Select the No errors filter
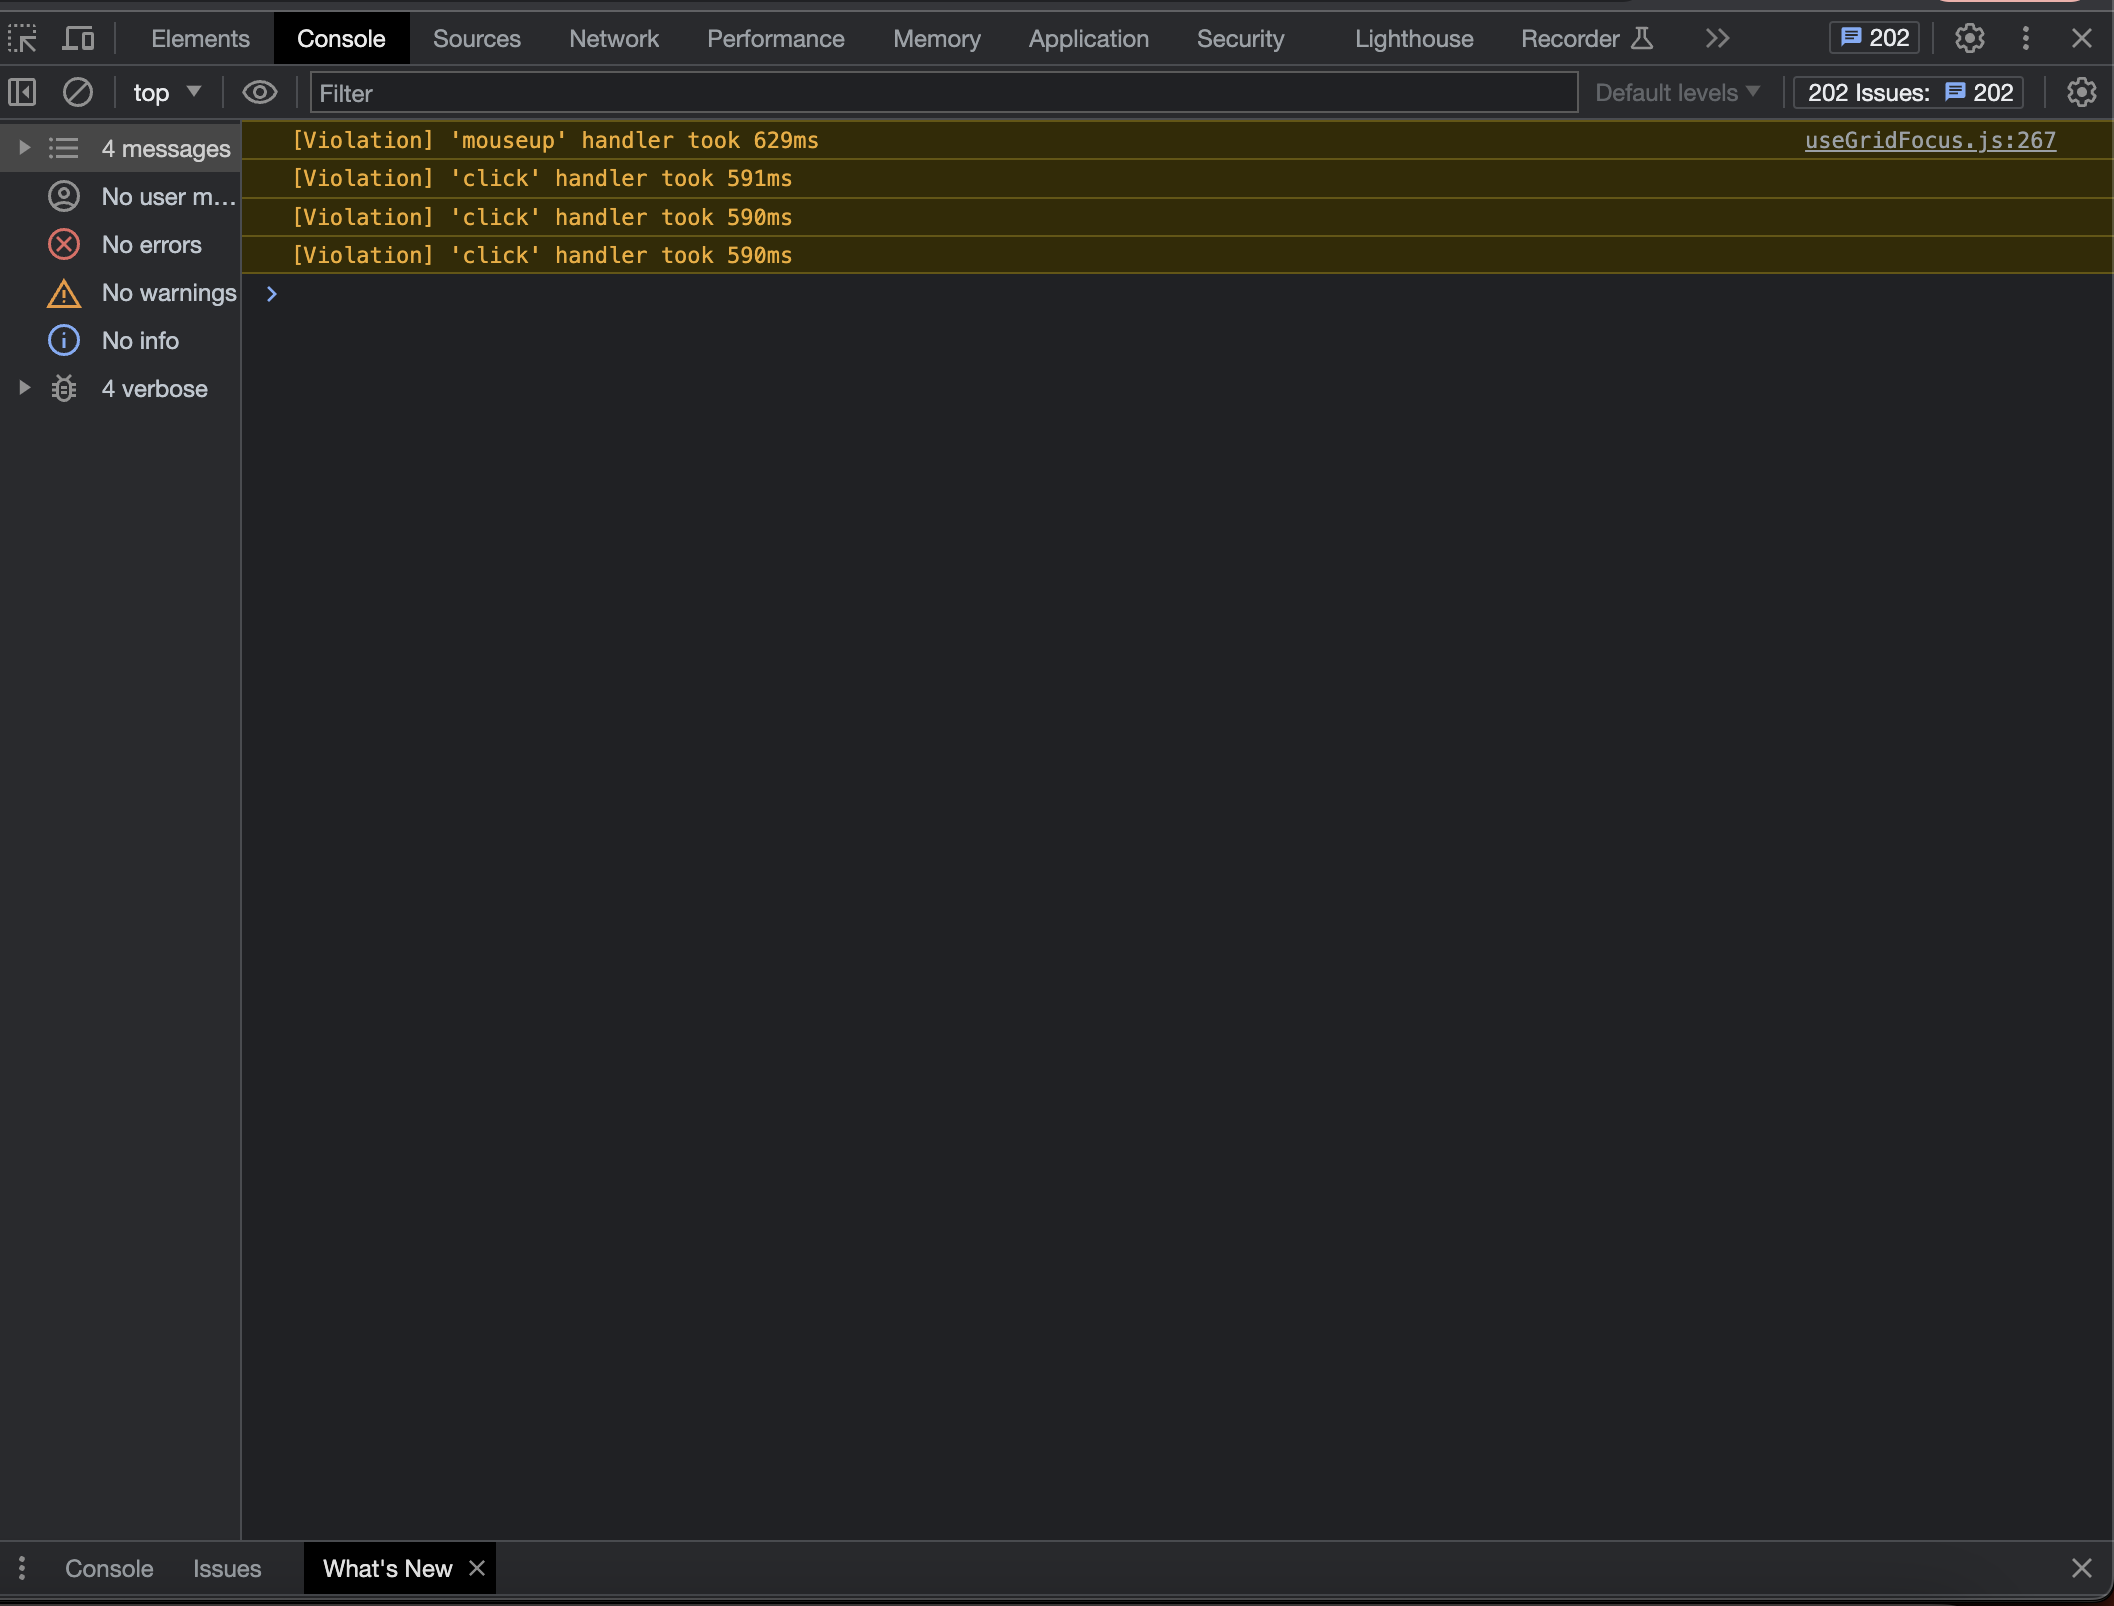 tap(152, 244)
